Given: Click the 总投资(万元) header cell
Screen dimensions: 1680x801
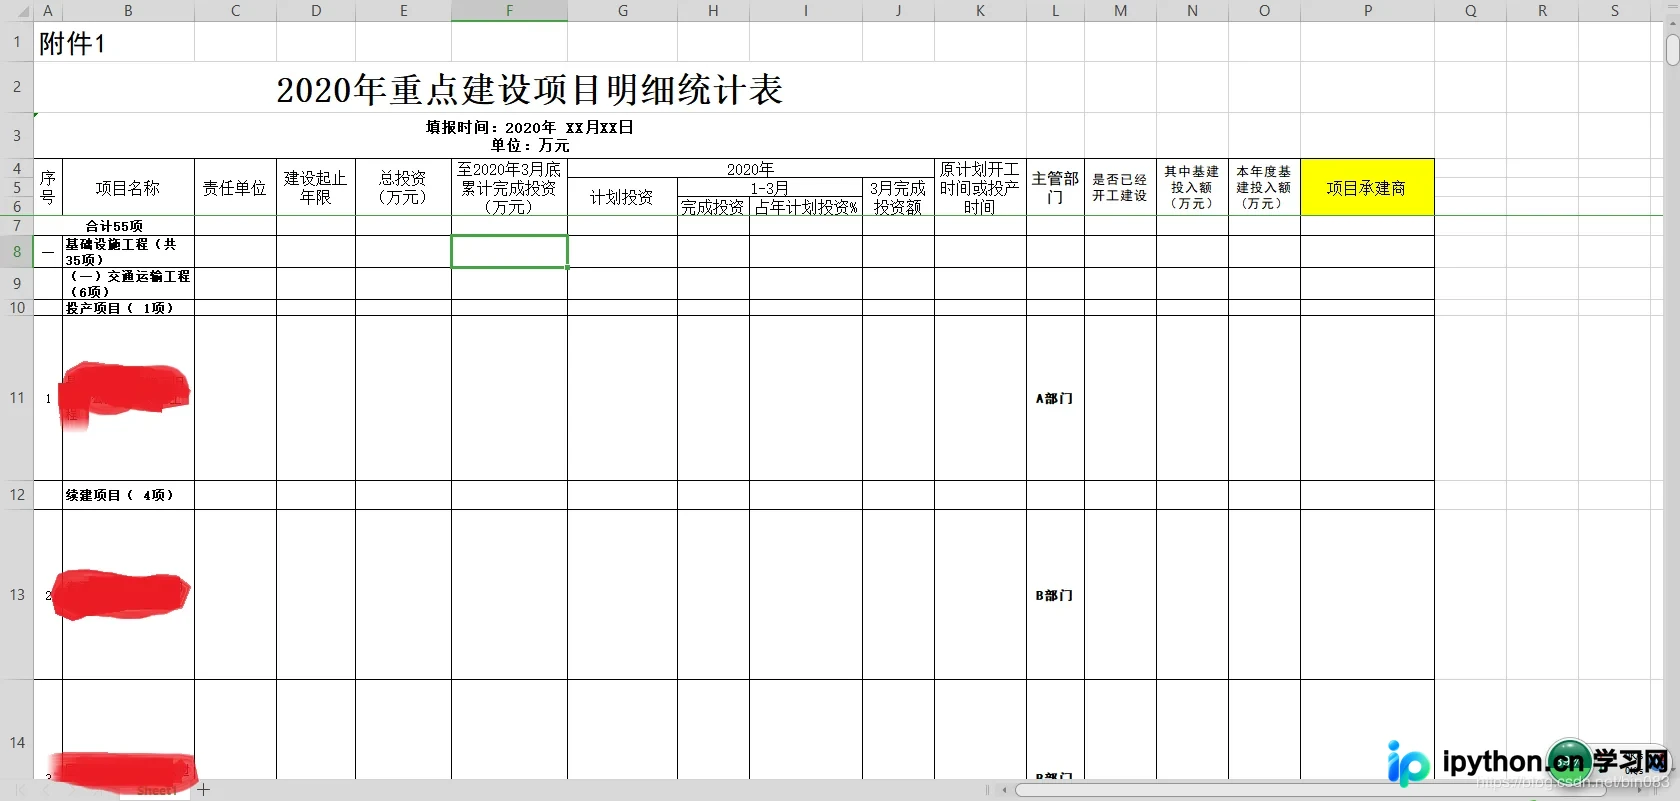Looking at the screenshot, I should click(x=403, y=187).
